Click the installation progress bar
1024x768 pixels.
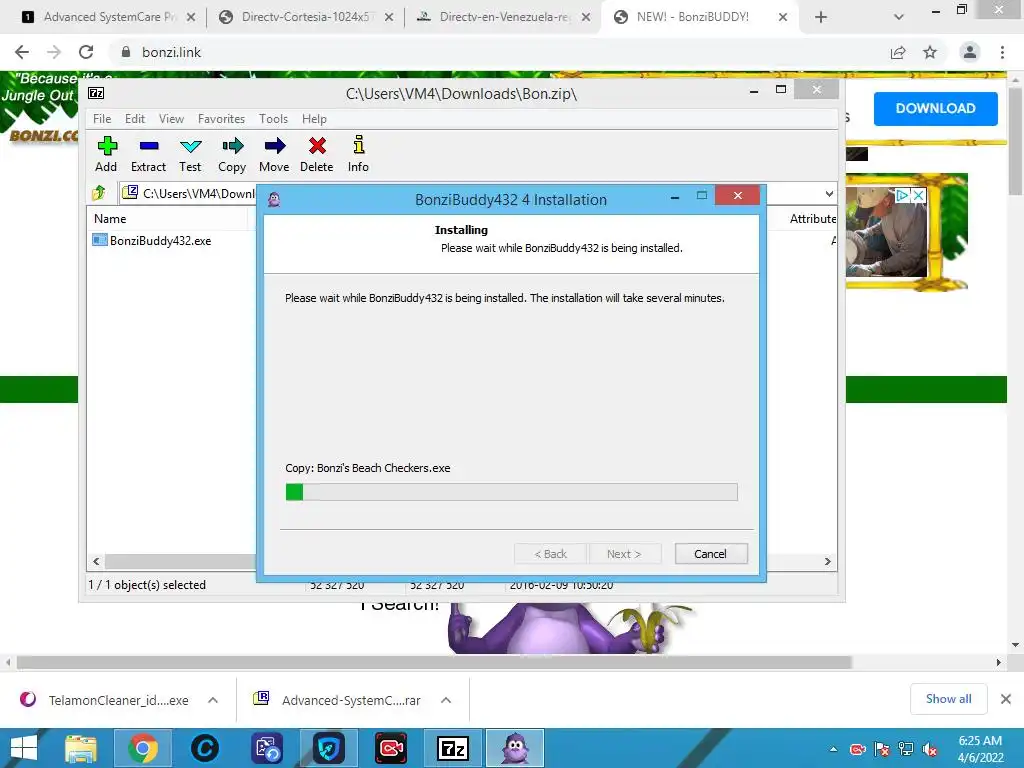coord(511,492)
